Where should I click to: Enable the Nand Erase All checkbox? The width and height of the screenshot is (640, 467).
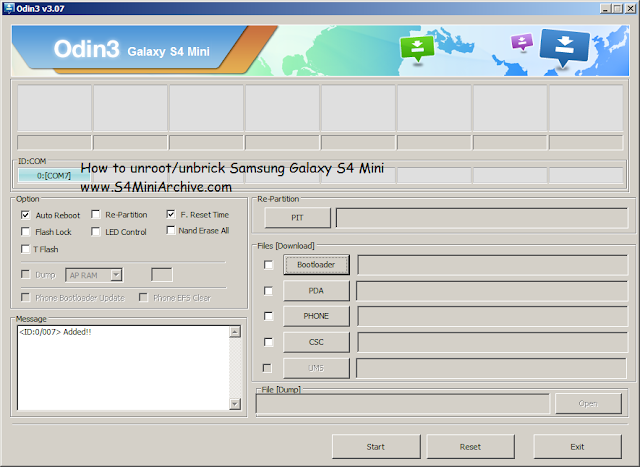click(x=171, y=230)
